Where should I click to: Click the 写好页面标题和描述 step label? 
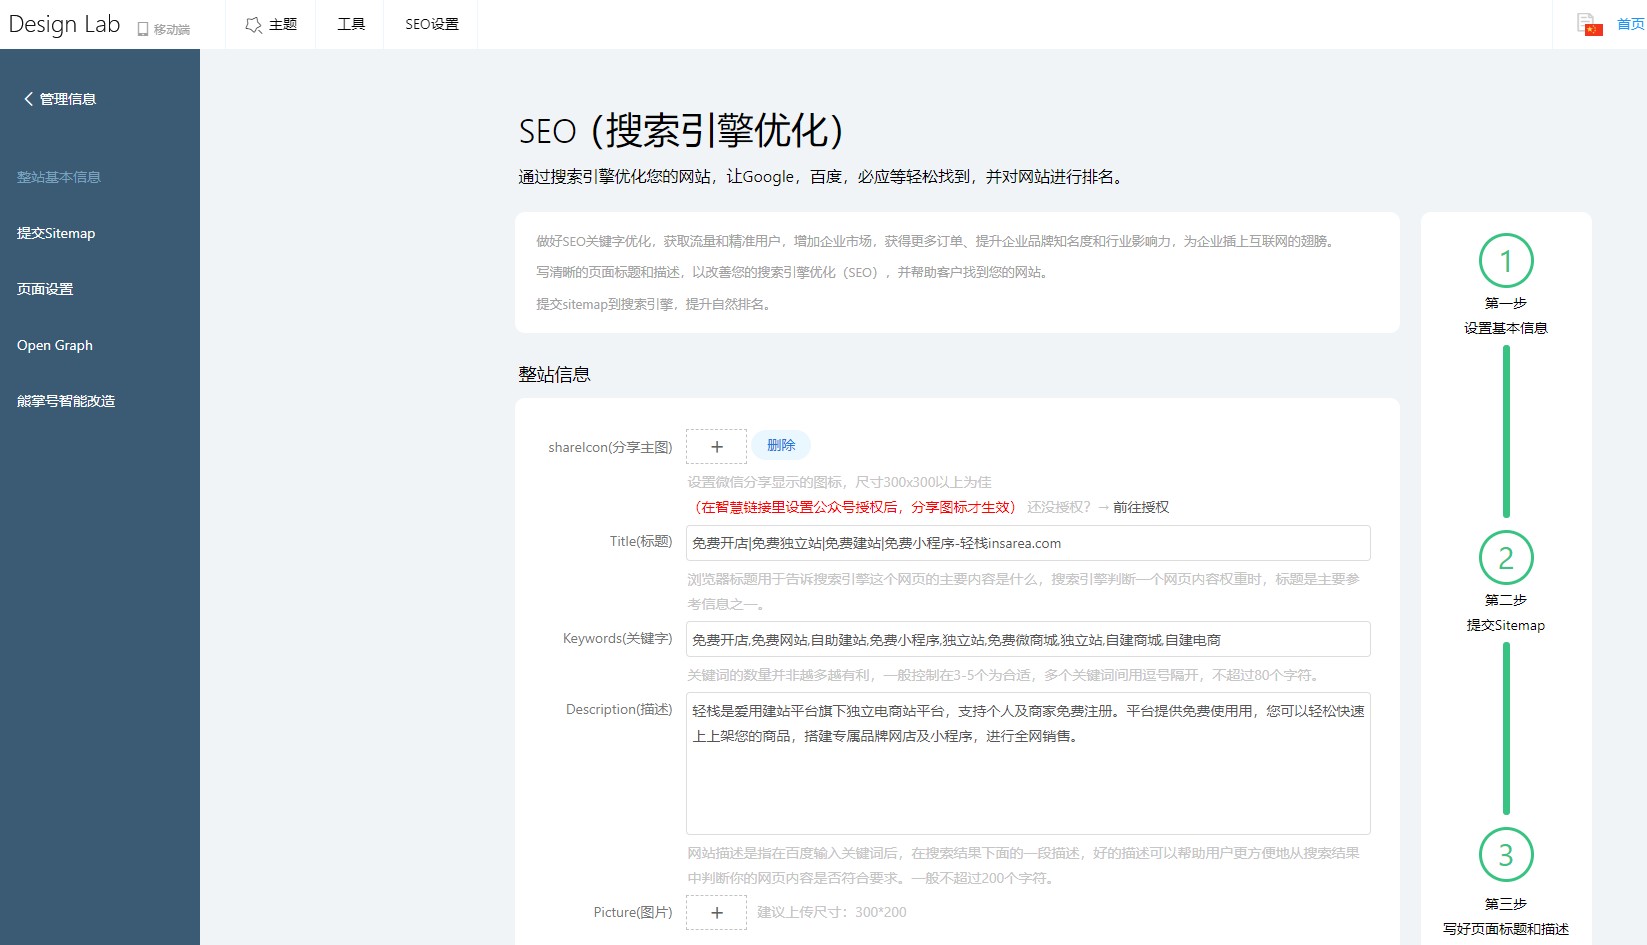(1506, 929)
